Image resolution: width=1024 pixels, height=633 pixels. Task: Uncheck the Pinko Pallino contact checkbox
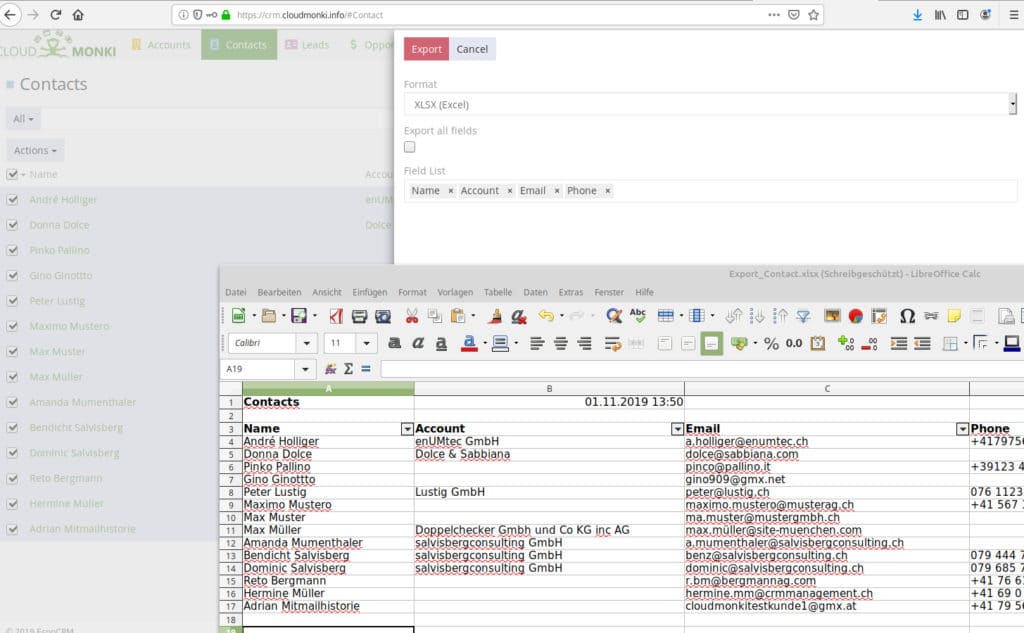coord(12,250)
